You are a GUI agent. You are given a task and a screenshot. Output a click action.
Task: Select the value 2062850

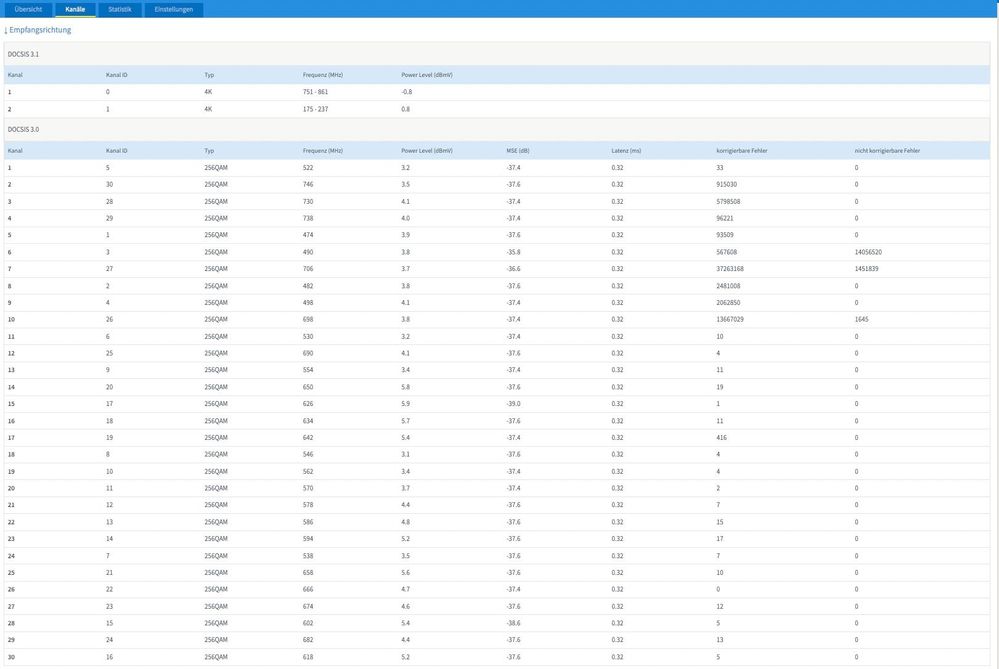pos(728,302)
